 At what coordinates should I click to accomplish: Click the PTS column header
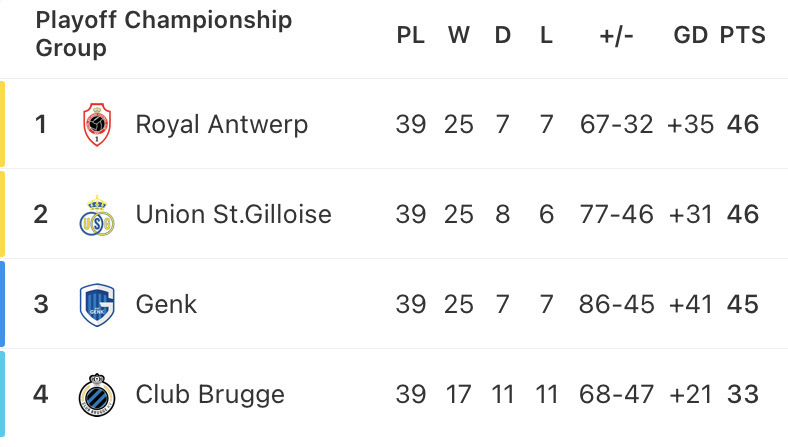tap(742, 35)
